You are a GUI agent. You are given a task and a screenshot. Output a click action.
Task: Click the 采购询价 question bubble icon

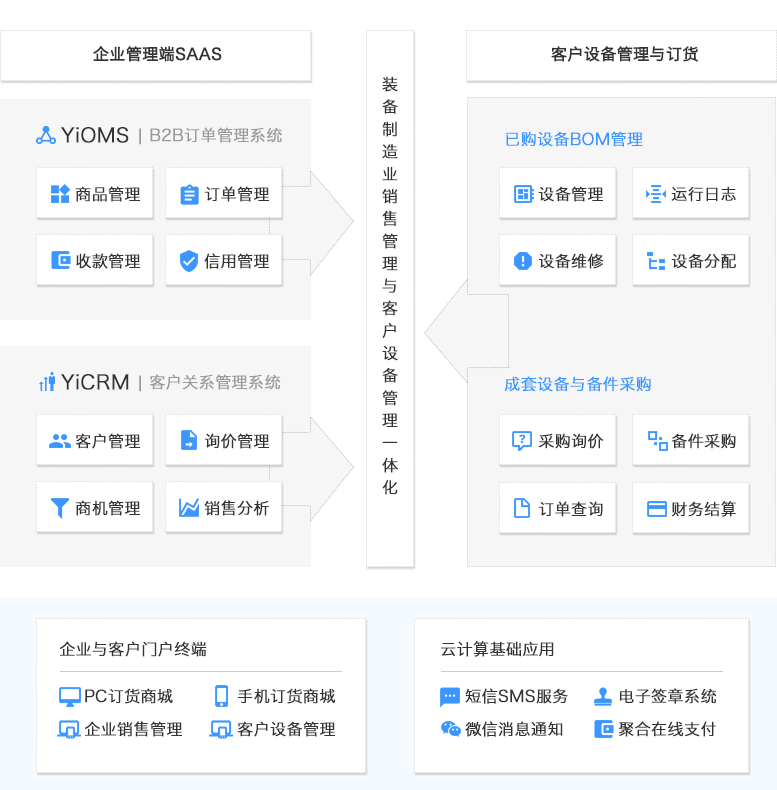(x=522, y=441)
